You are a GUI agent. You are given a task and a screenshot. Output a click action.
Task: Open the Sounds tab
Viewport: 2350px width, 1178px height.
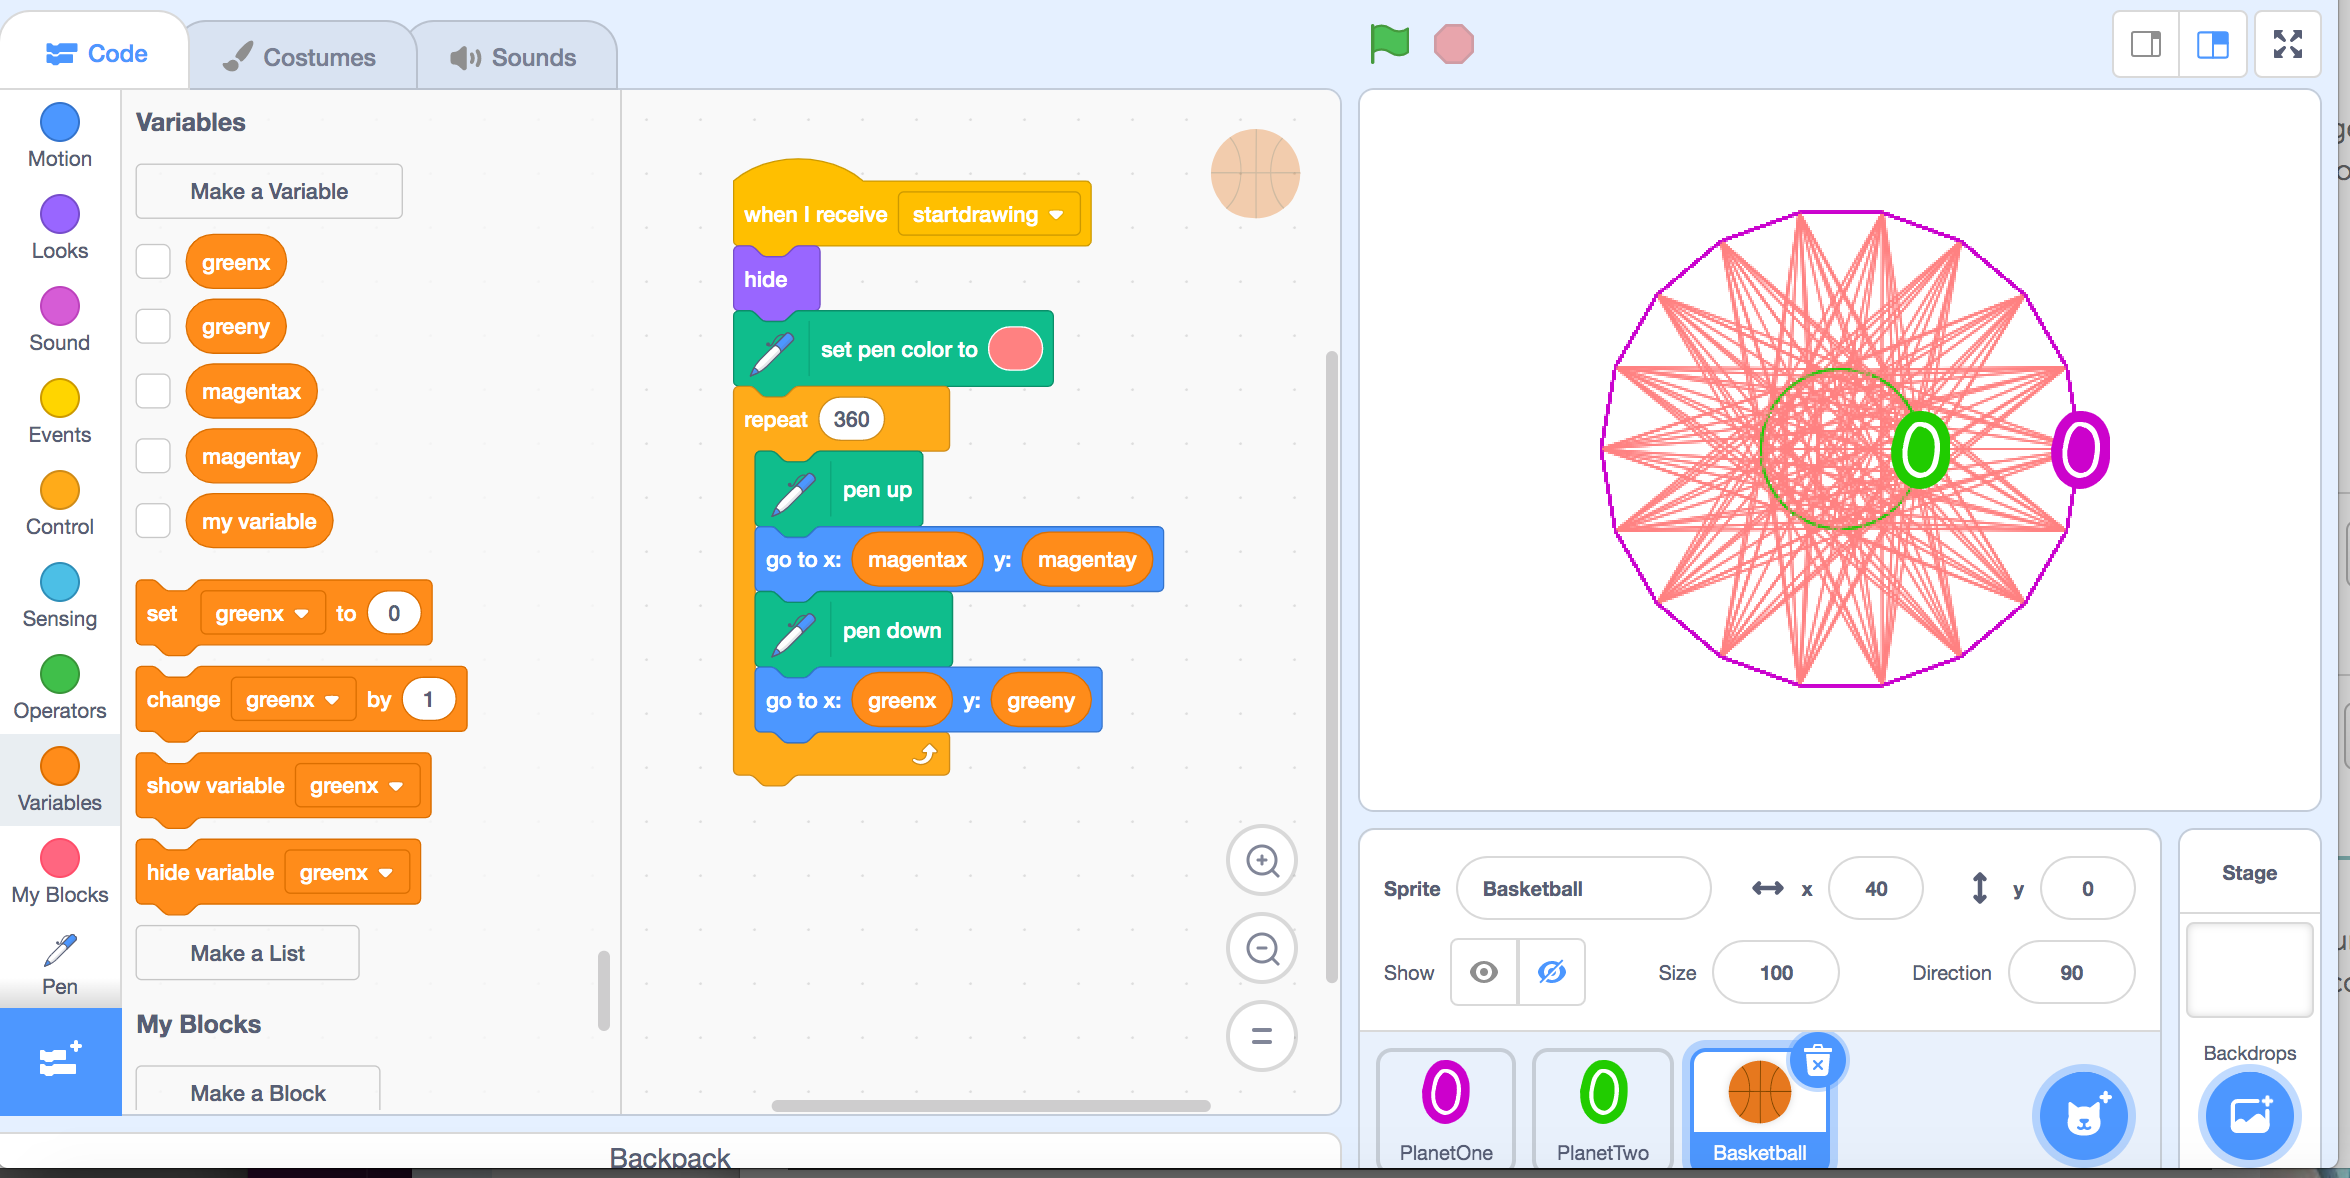(x=516, y=55)
